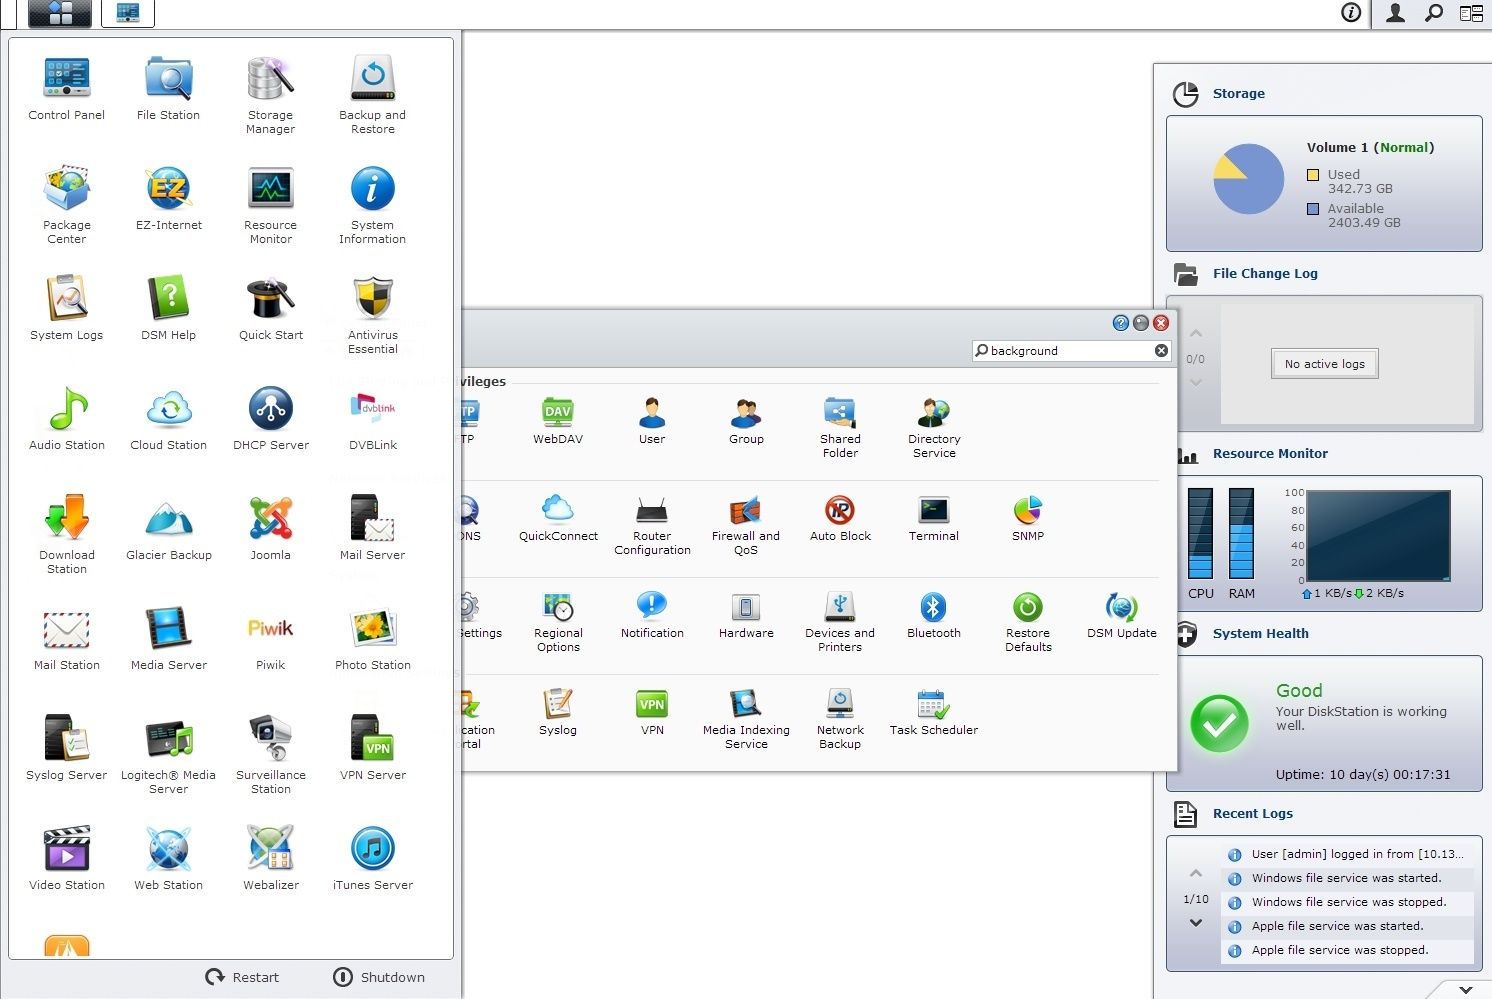Click the volume usage pie chart
Viewport: 1492px width, 999px height.
pos(1248,179)
